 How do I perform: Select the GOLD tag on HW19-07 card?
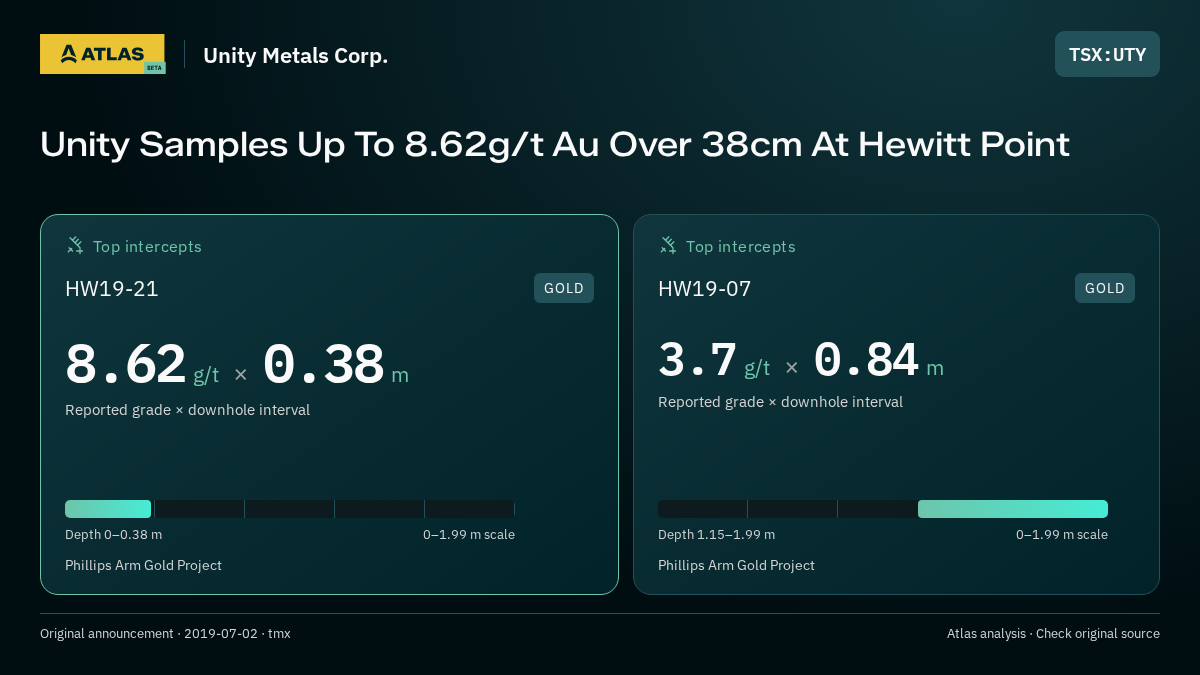click(1105, 288)
